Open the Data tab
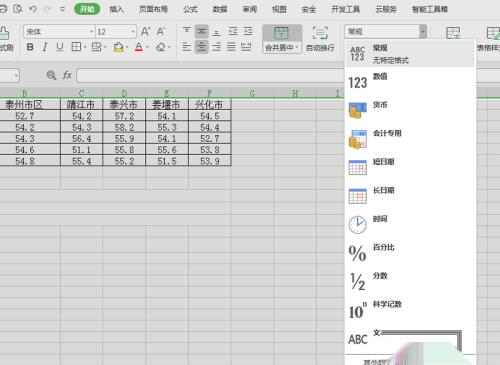Viewport: 500px width, 365px height. [x=220, y=9]
